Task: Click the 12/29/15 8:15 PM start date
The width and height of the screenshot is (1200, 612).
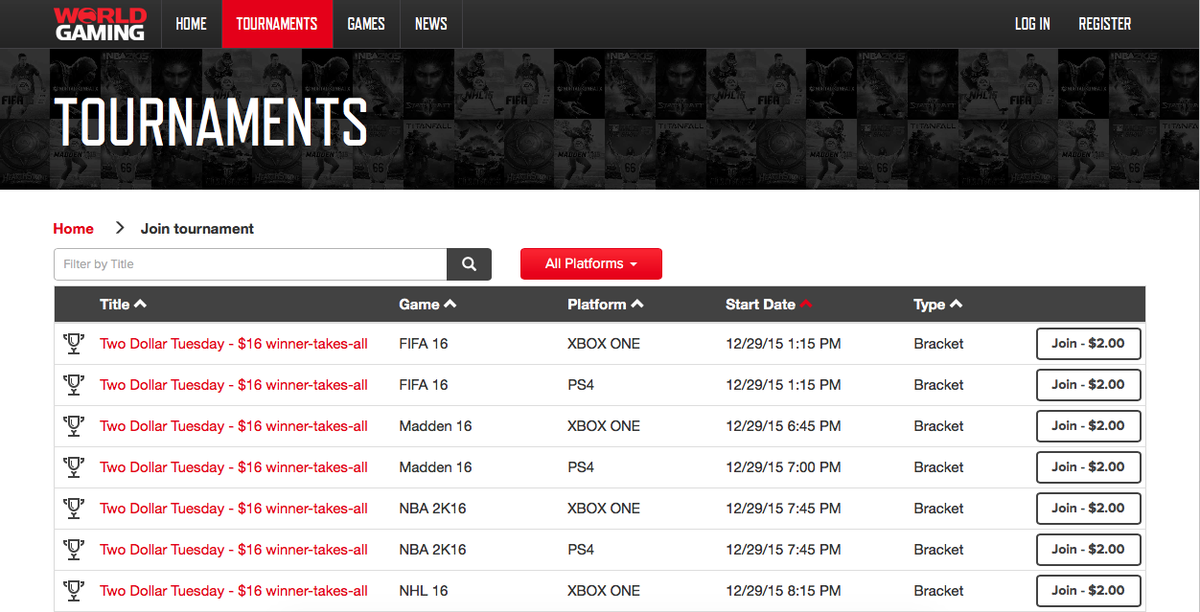Action: point(783,591)
